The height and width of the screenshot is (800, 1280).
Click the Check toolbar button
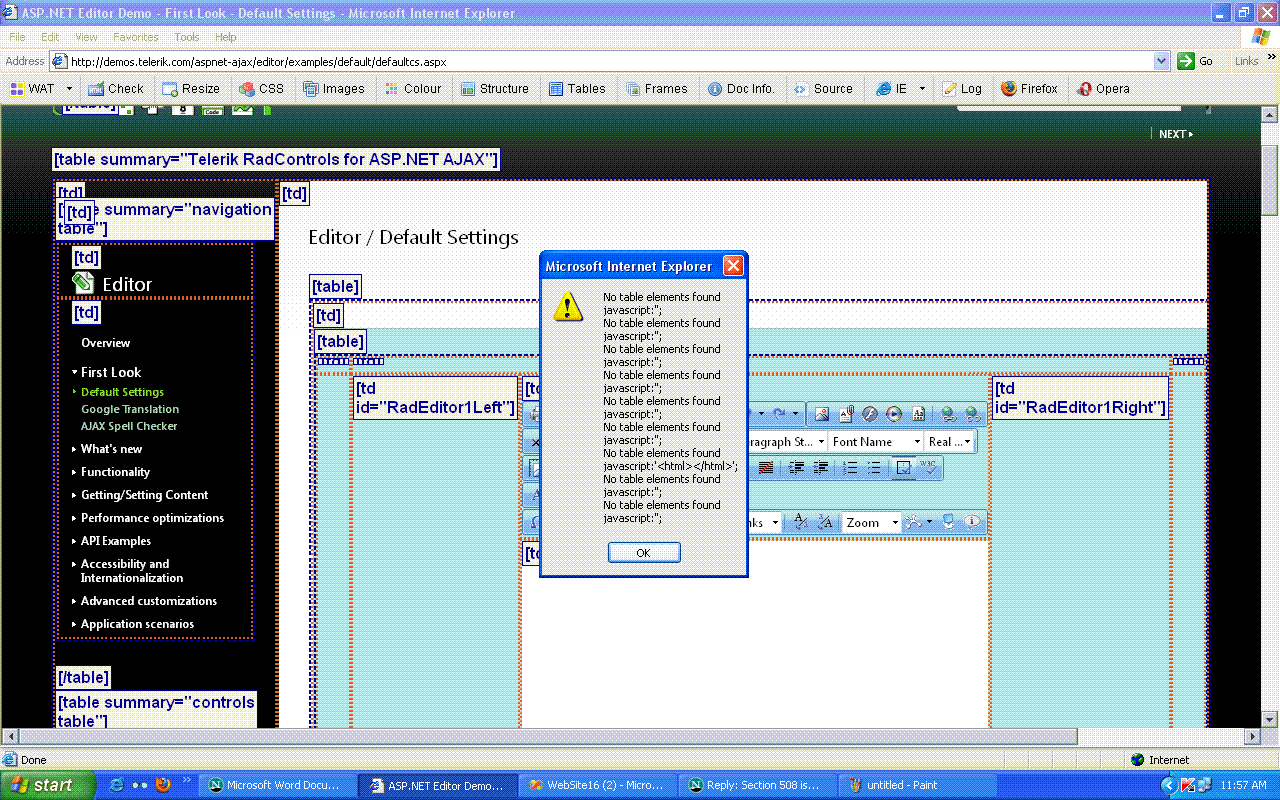point(116,89)
